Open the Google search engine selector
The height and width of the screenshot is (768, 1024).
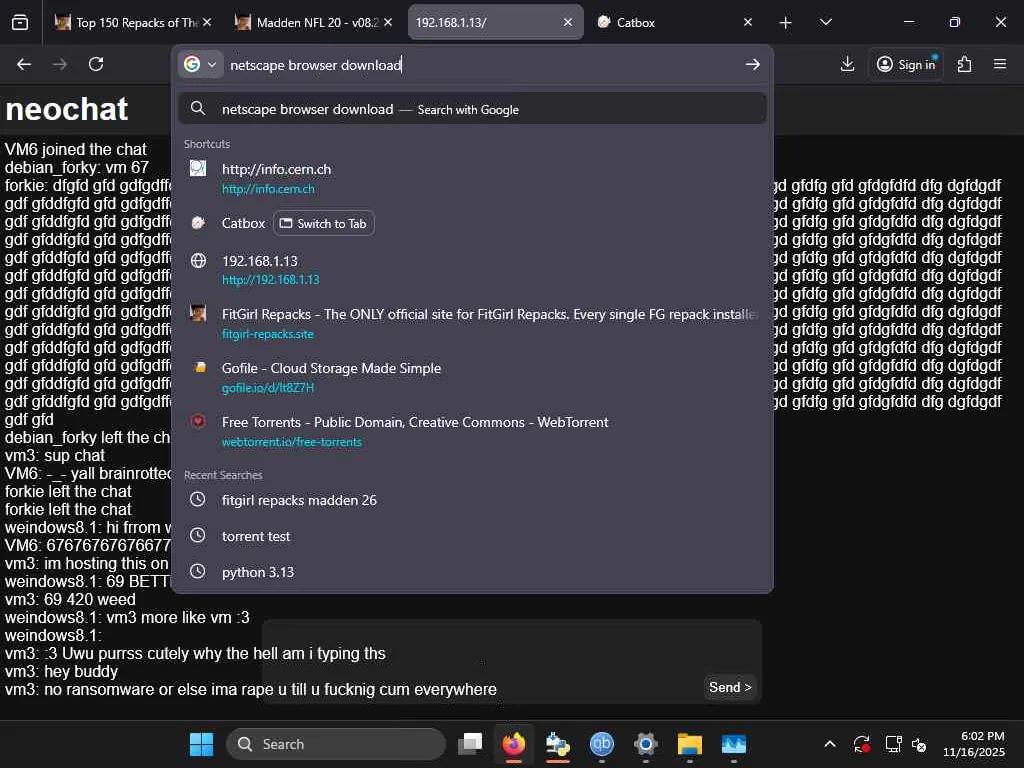[200, 65]
